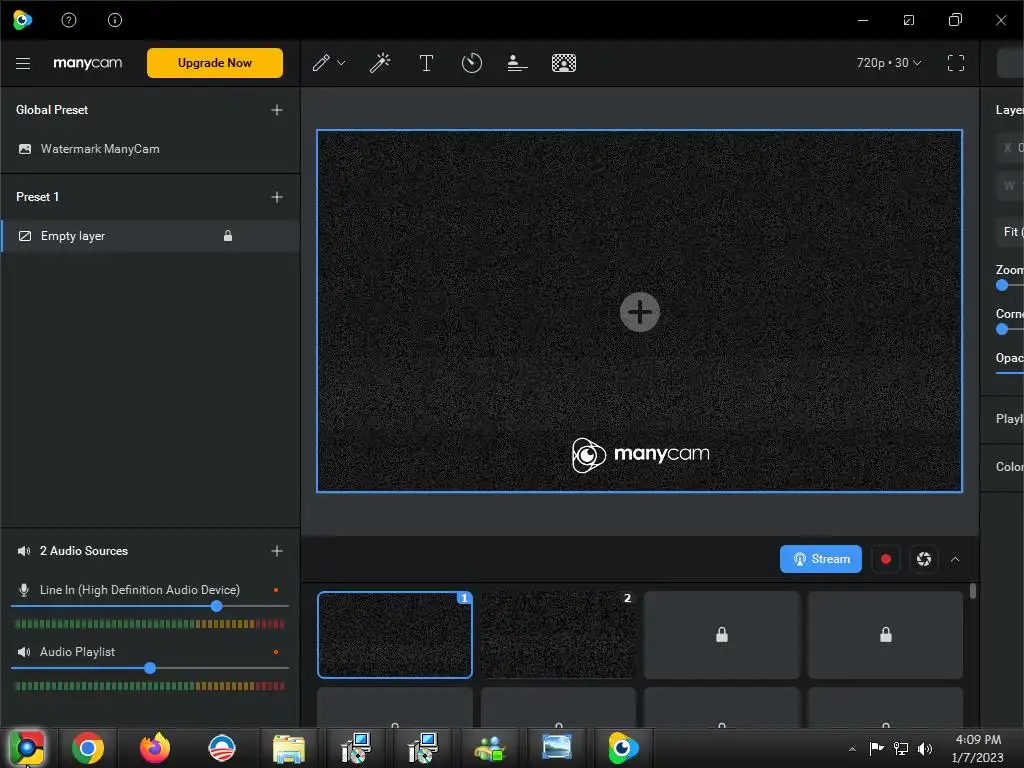Click the Windows Start button
This screenshot has height=768, width=1024.
point(27,748)
